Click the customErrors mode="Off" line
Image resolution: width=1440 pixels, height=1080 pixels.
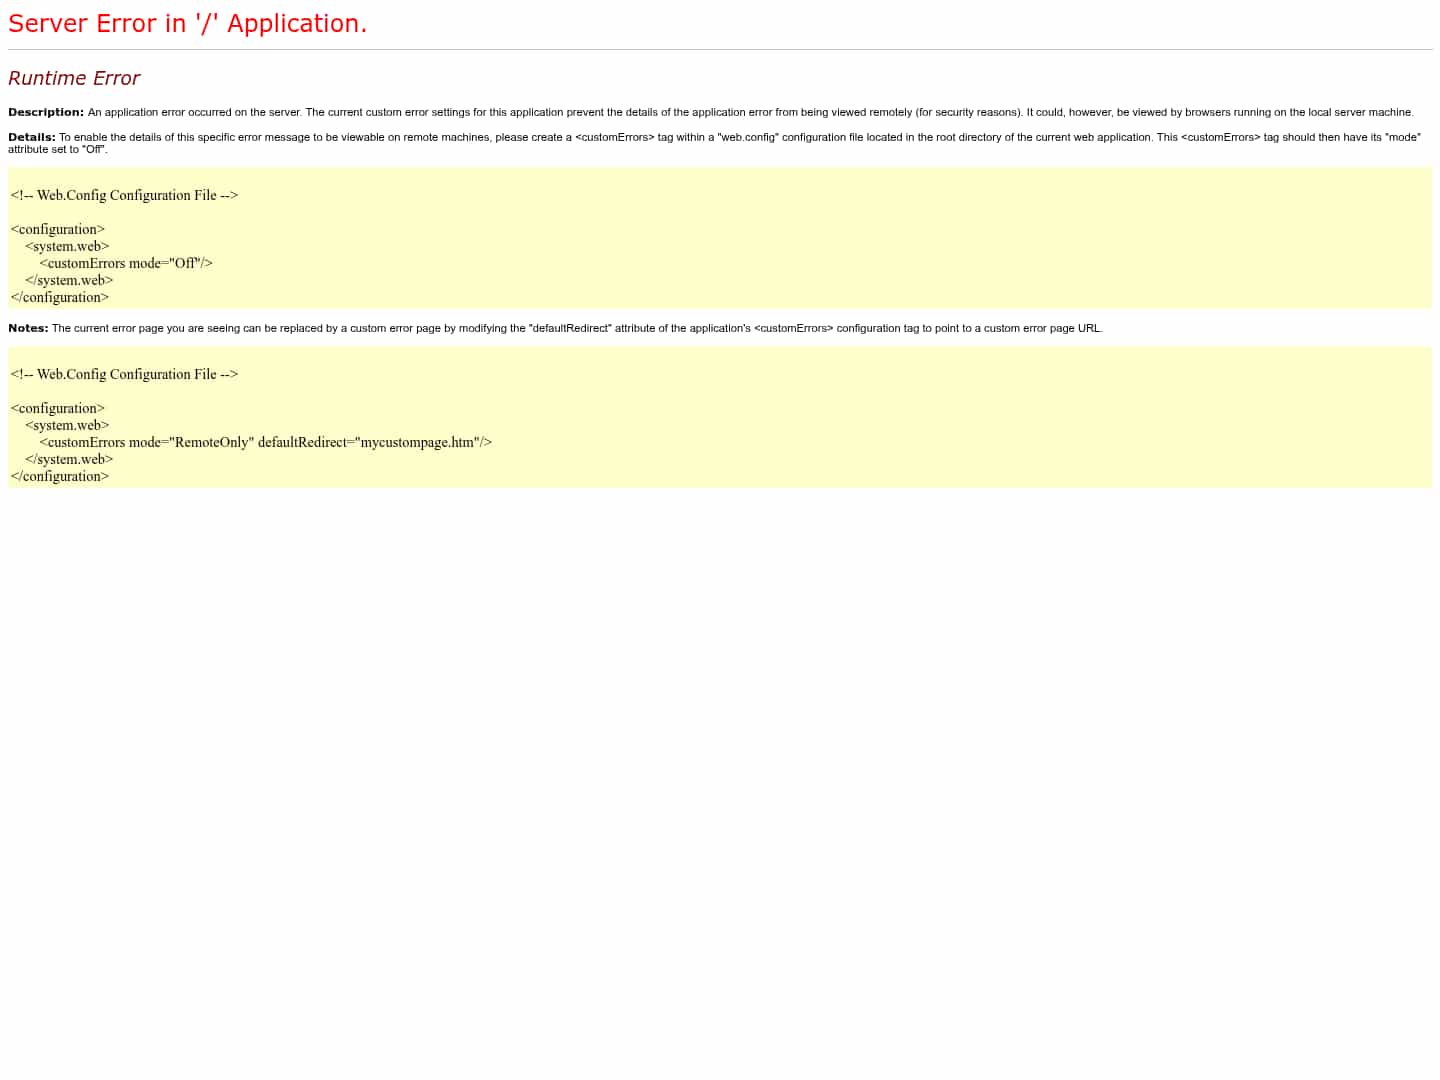pos(126,263)
